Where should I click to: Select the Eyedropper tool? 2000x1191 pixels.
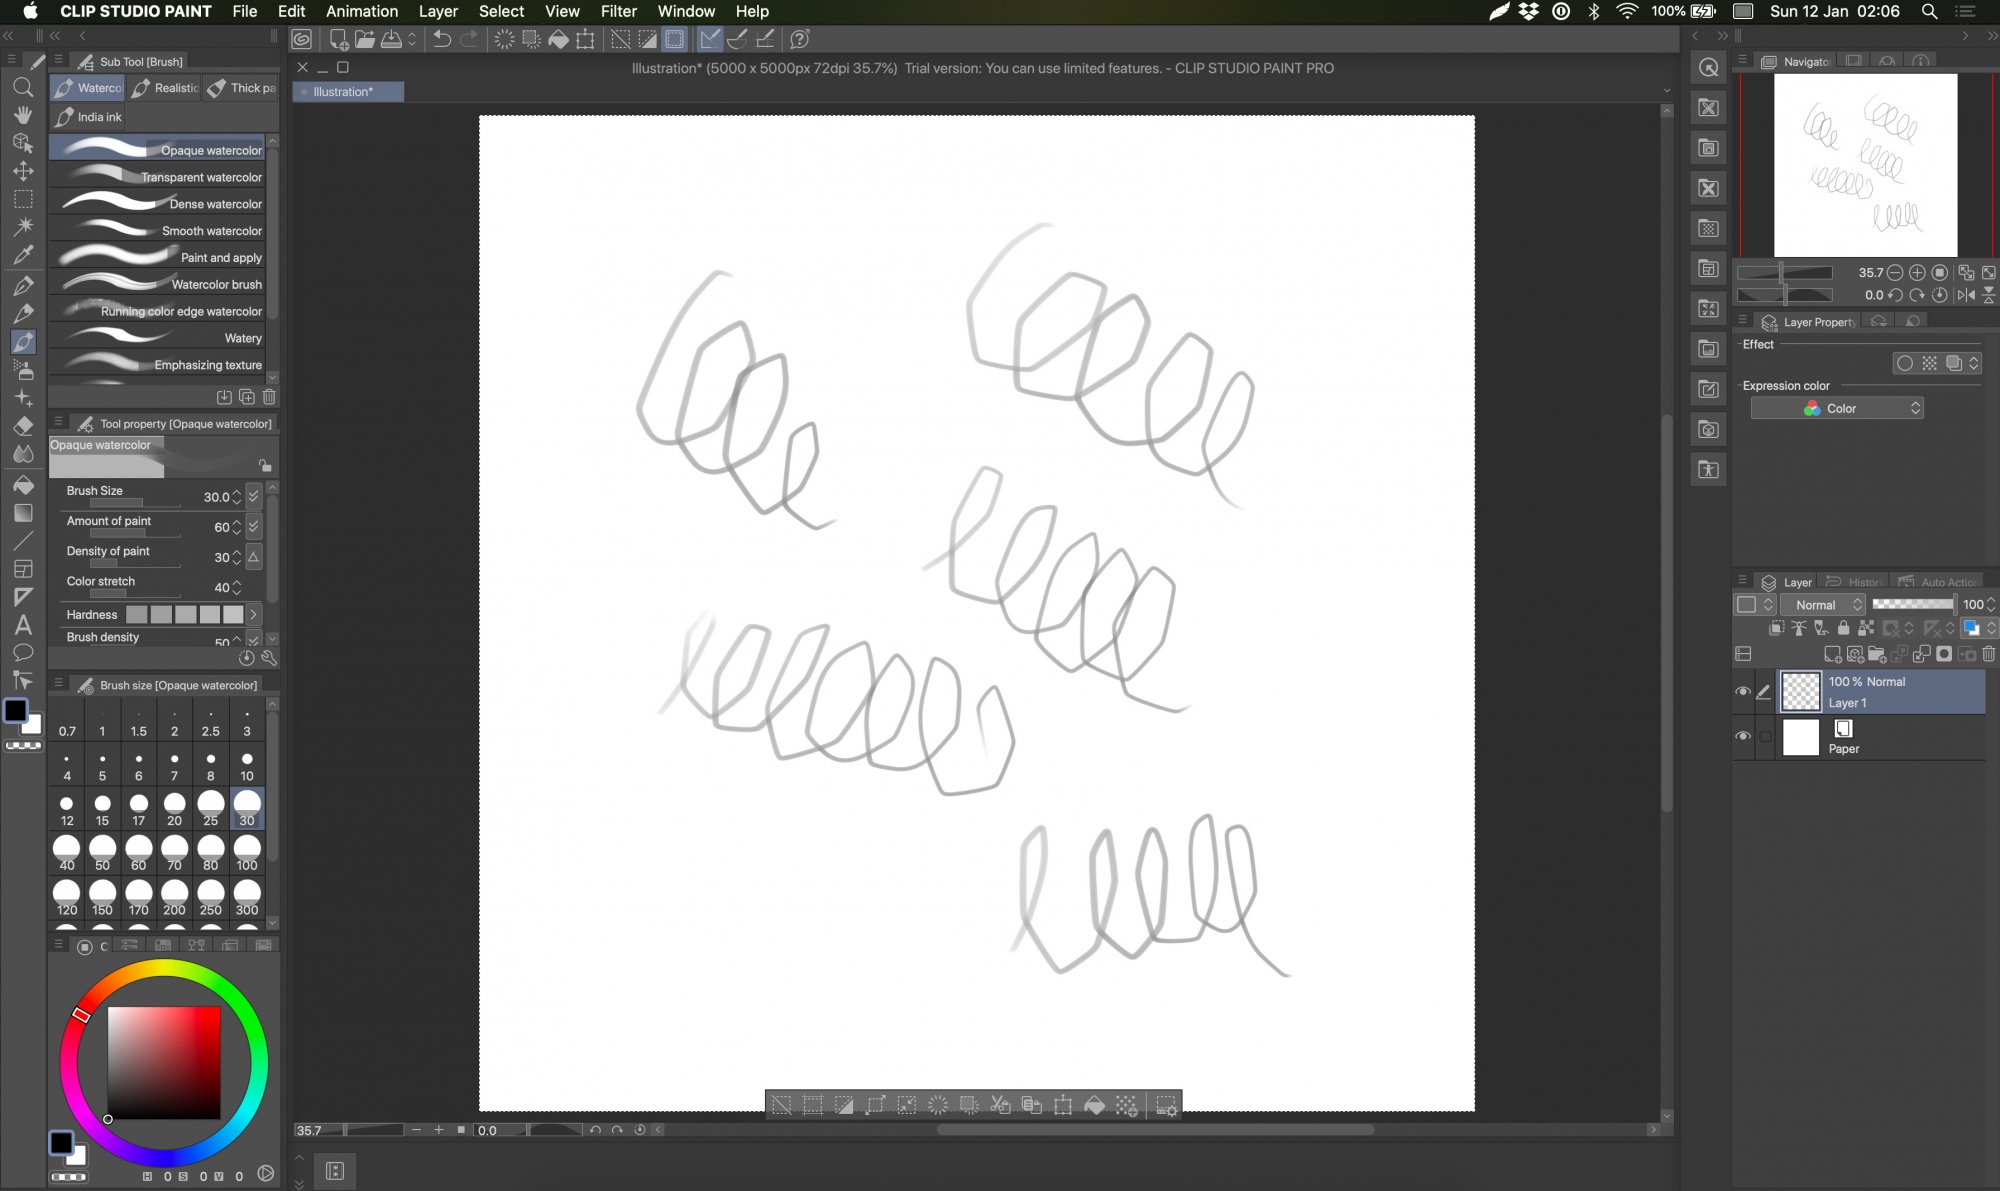[24, 255]
